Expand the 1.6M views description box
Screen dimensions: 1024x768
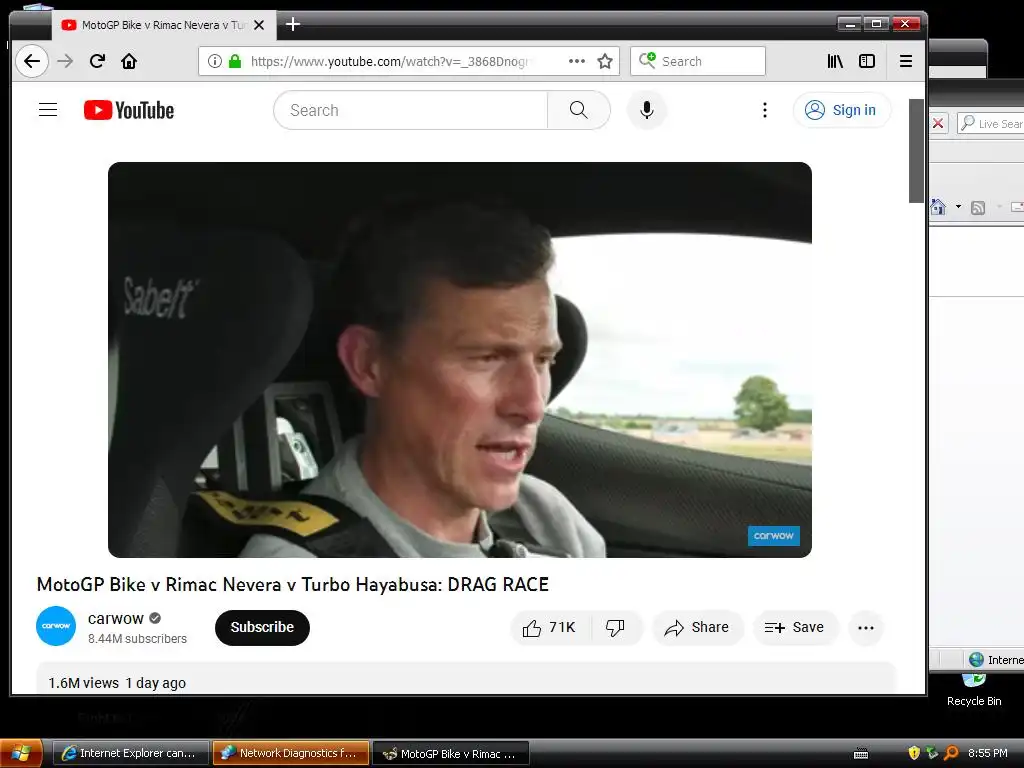pos(465,679)
